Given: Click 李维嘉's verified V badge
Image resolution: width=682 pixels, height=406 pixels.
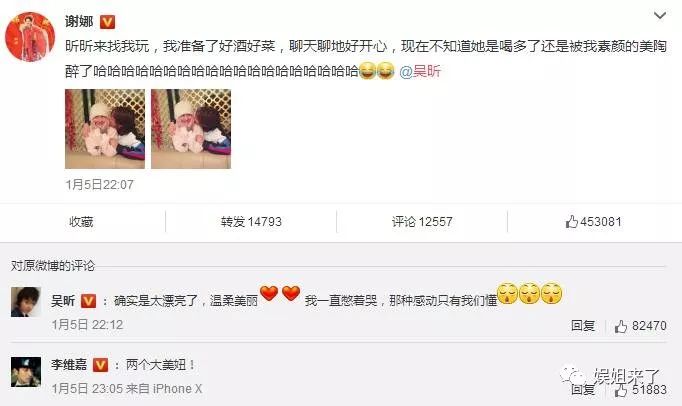Looking at the screenshot, I should pos(100,365).
